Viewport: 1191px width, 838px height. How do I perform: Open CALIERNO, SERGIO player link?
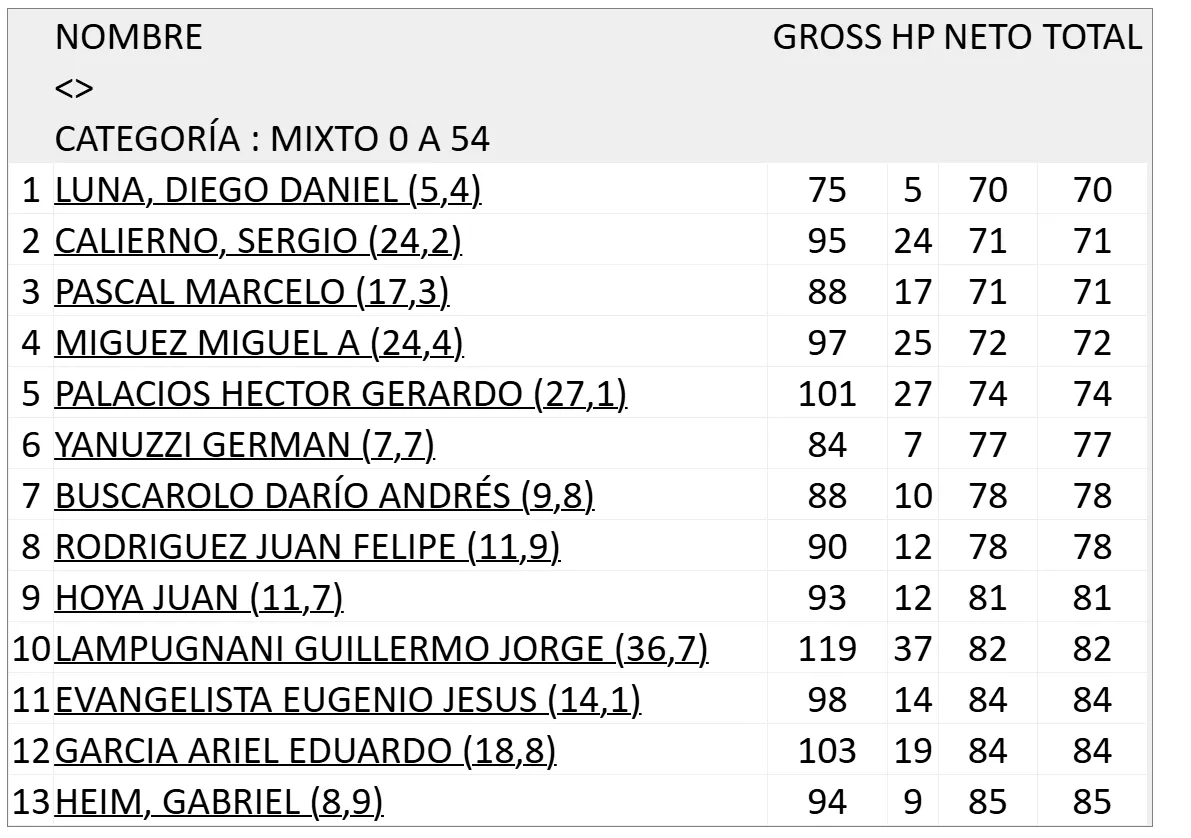click(258, 241)
